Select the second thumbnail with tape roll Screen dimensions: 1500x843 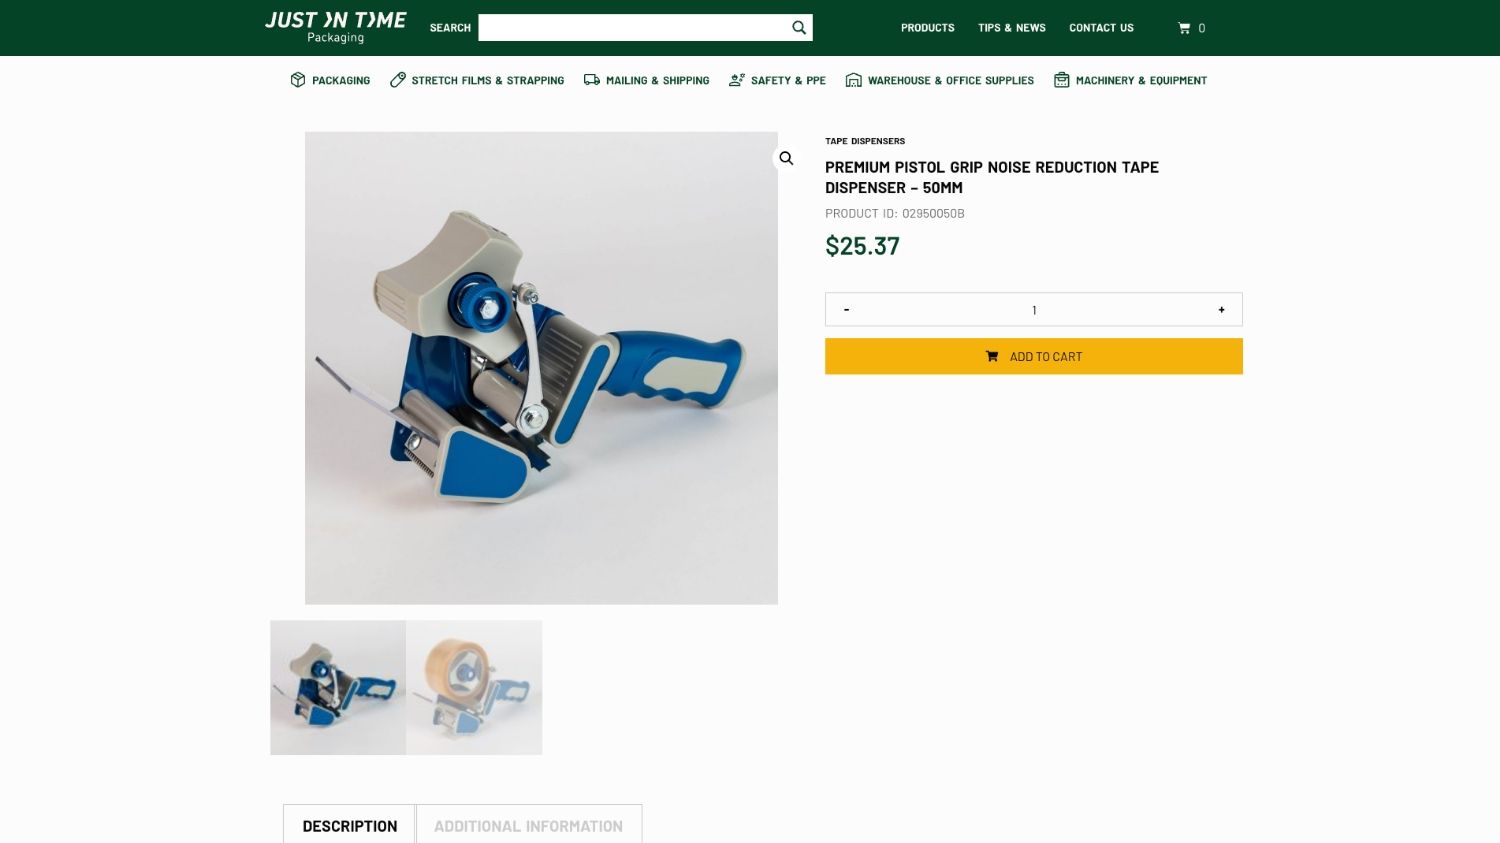(x=474, y=687)
